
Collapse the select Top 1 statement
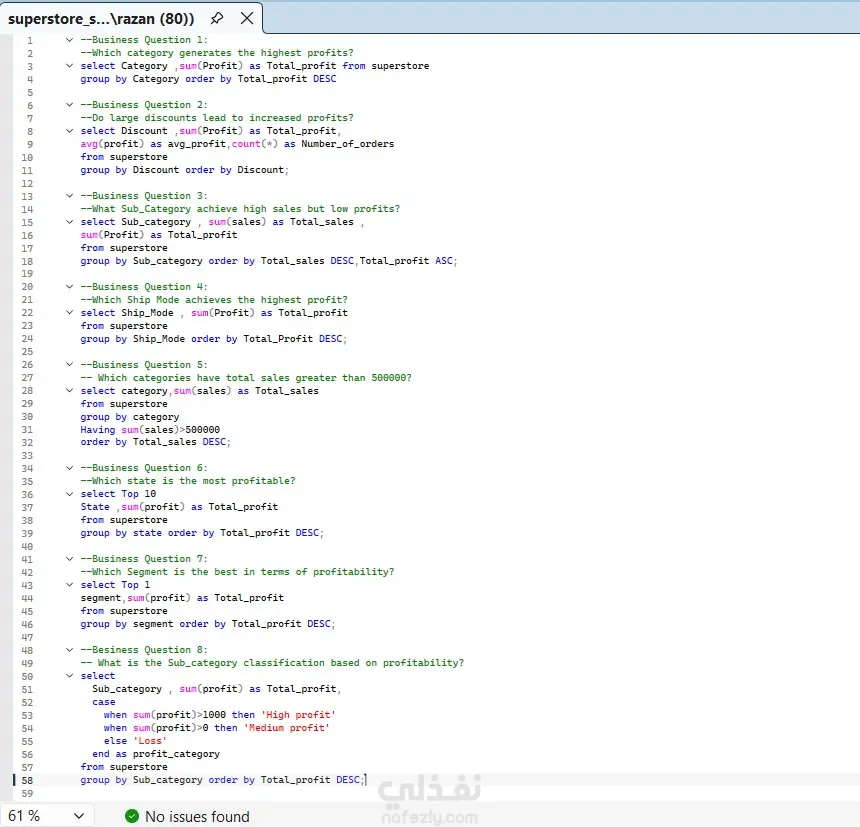[70, 585]
